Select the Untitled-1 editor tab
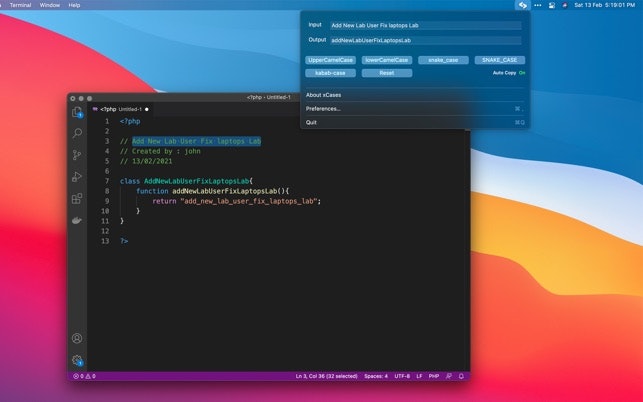The image size is (643, 402). click(121, 109)
